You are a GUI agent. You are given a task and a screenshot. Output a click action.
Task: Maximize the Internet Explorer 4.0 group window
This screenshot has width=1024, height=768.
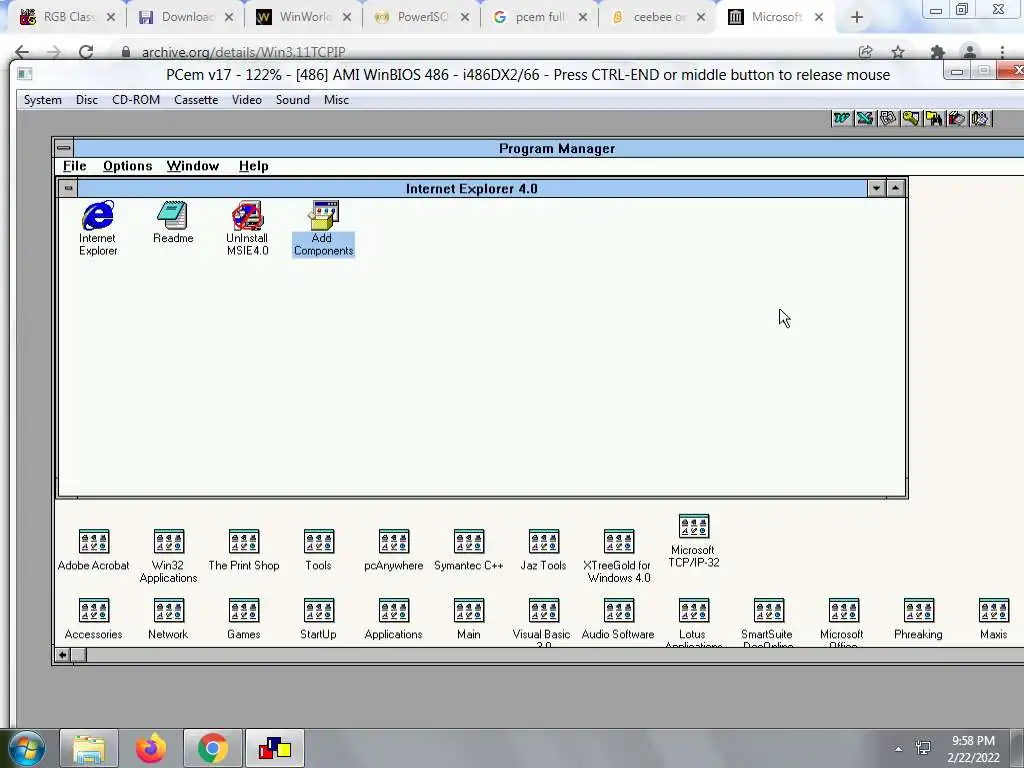click(x=895, y=189)
